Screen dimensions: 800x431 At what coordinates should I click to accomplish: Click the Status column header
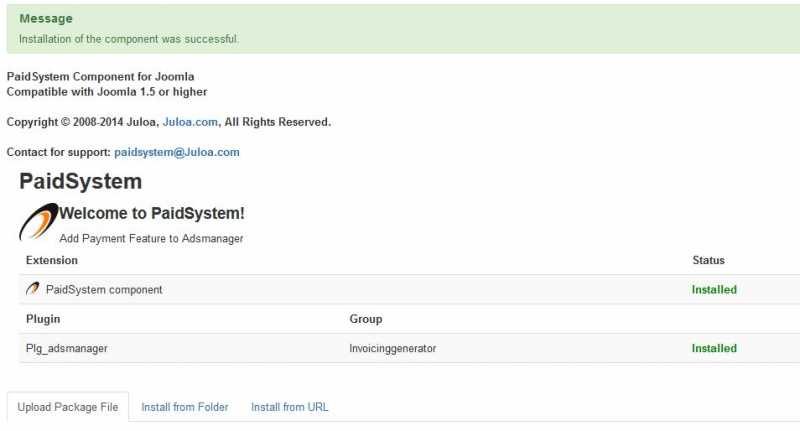coord(708,260)
